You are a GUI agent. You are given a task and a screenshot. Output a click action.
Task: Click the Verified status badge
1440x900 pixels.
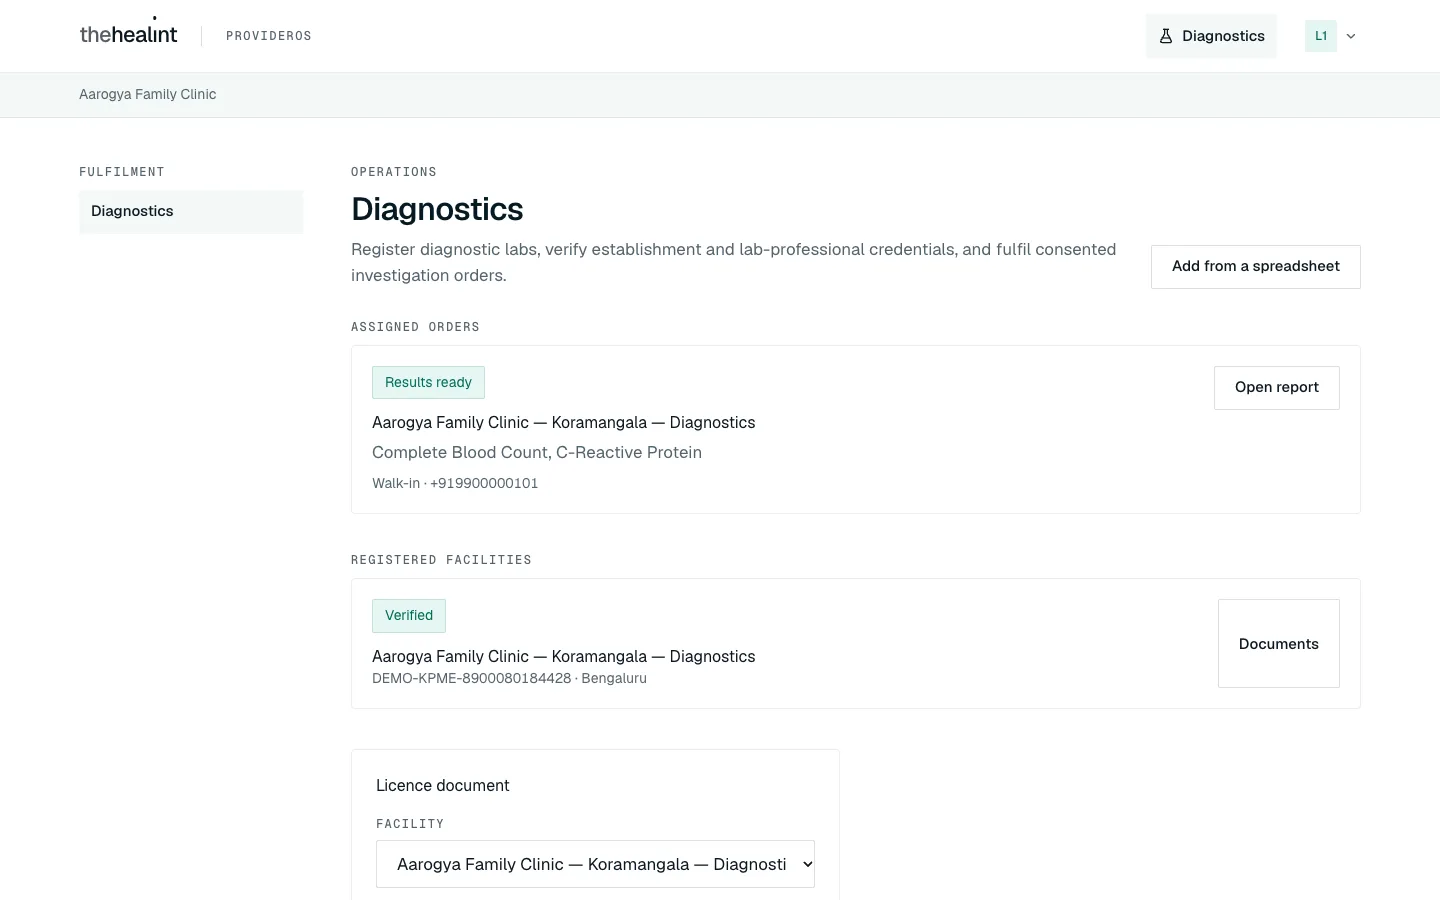pos(409,616)
